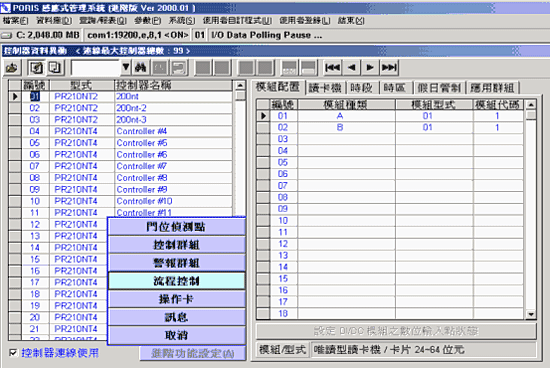Image resolution: width=550 pixels, height=368 pixels.
Task: Switch to the 假日管制 tab
Action: click(439, 88)
